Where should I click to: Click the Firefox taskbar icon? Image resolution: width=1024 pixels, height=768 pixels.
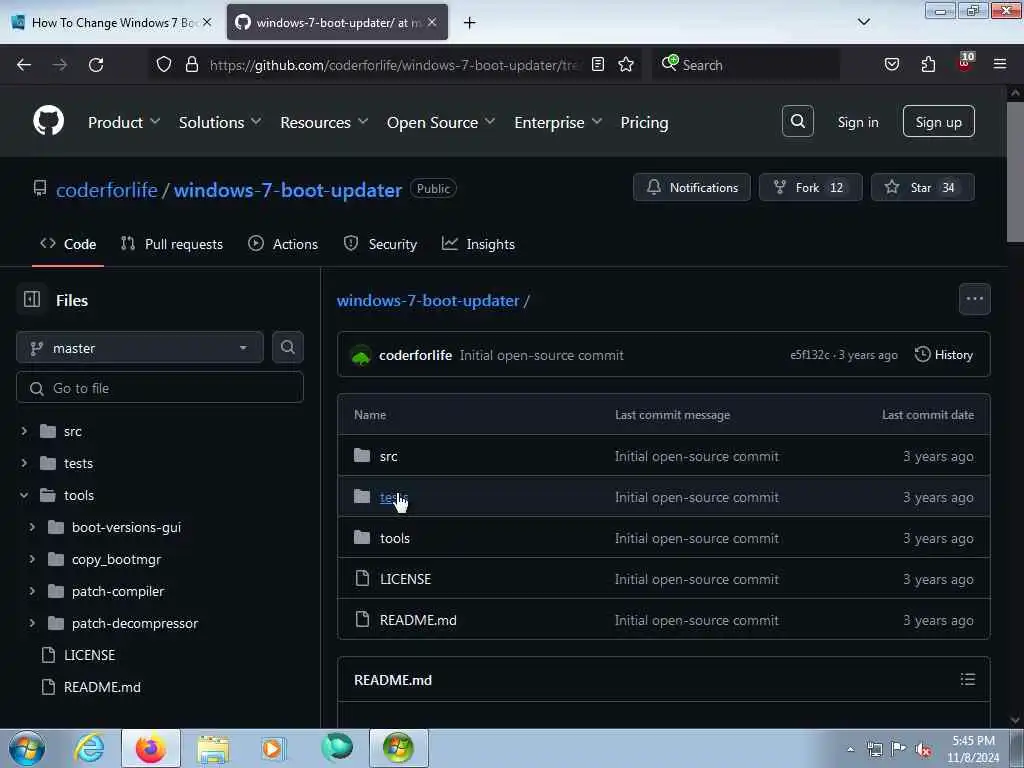point(150,748)
